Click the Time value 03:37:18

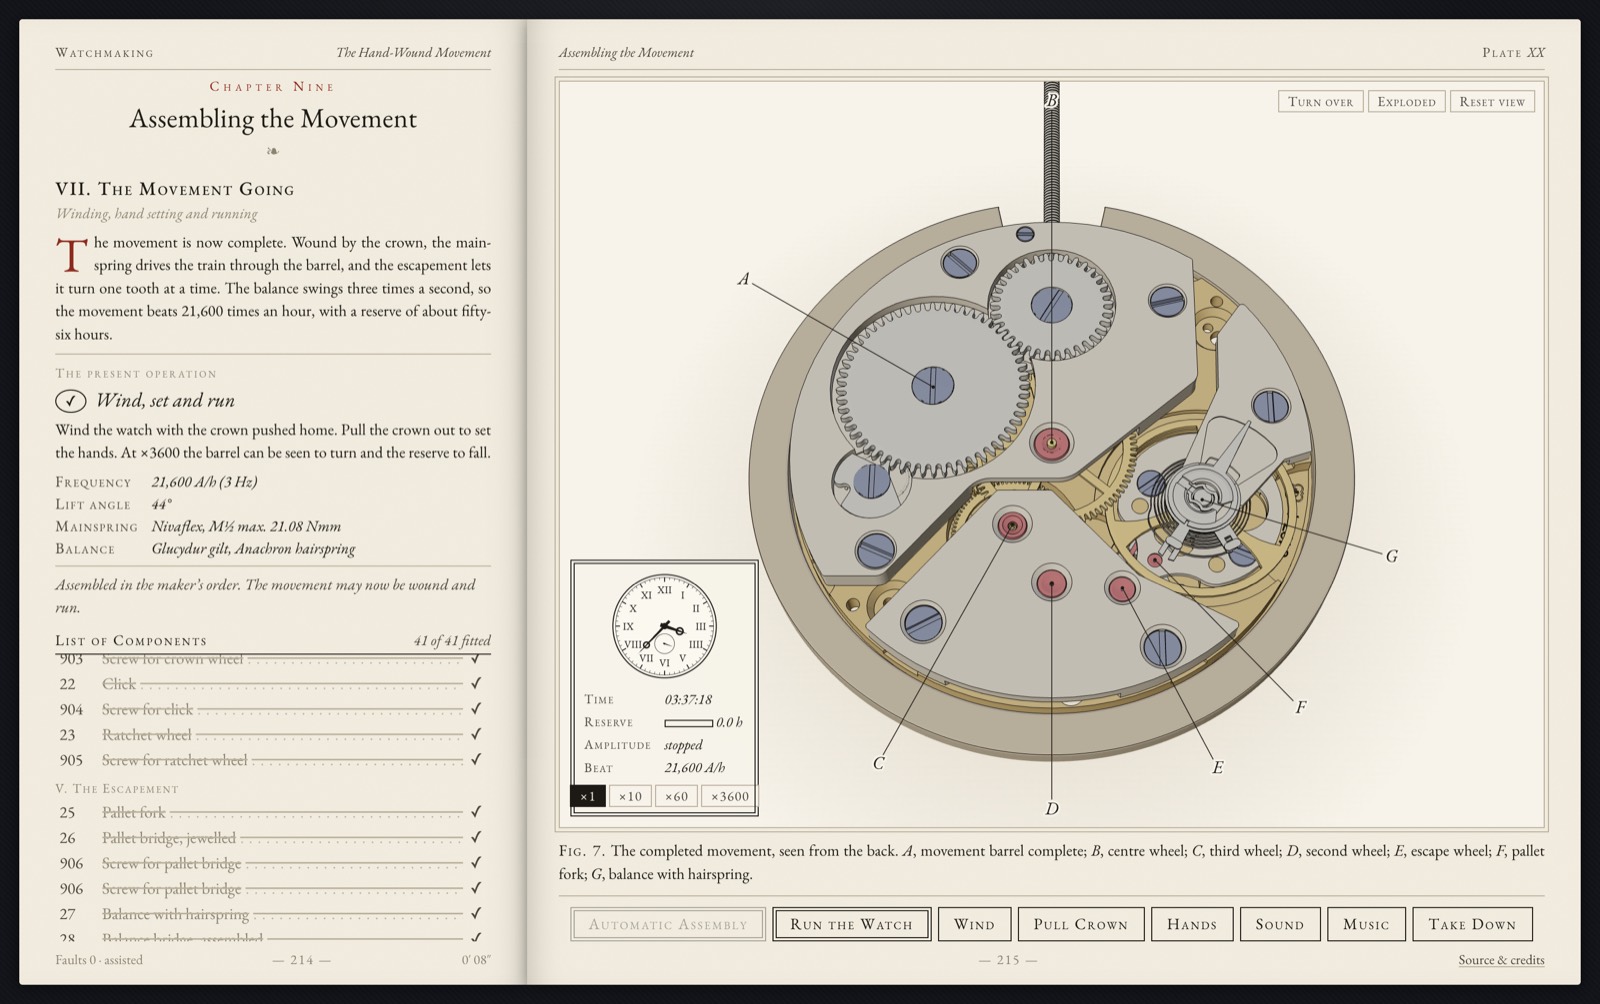coord(688,700)
